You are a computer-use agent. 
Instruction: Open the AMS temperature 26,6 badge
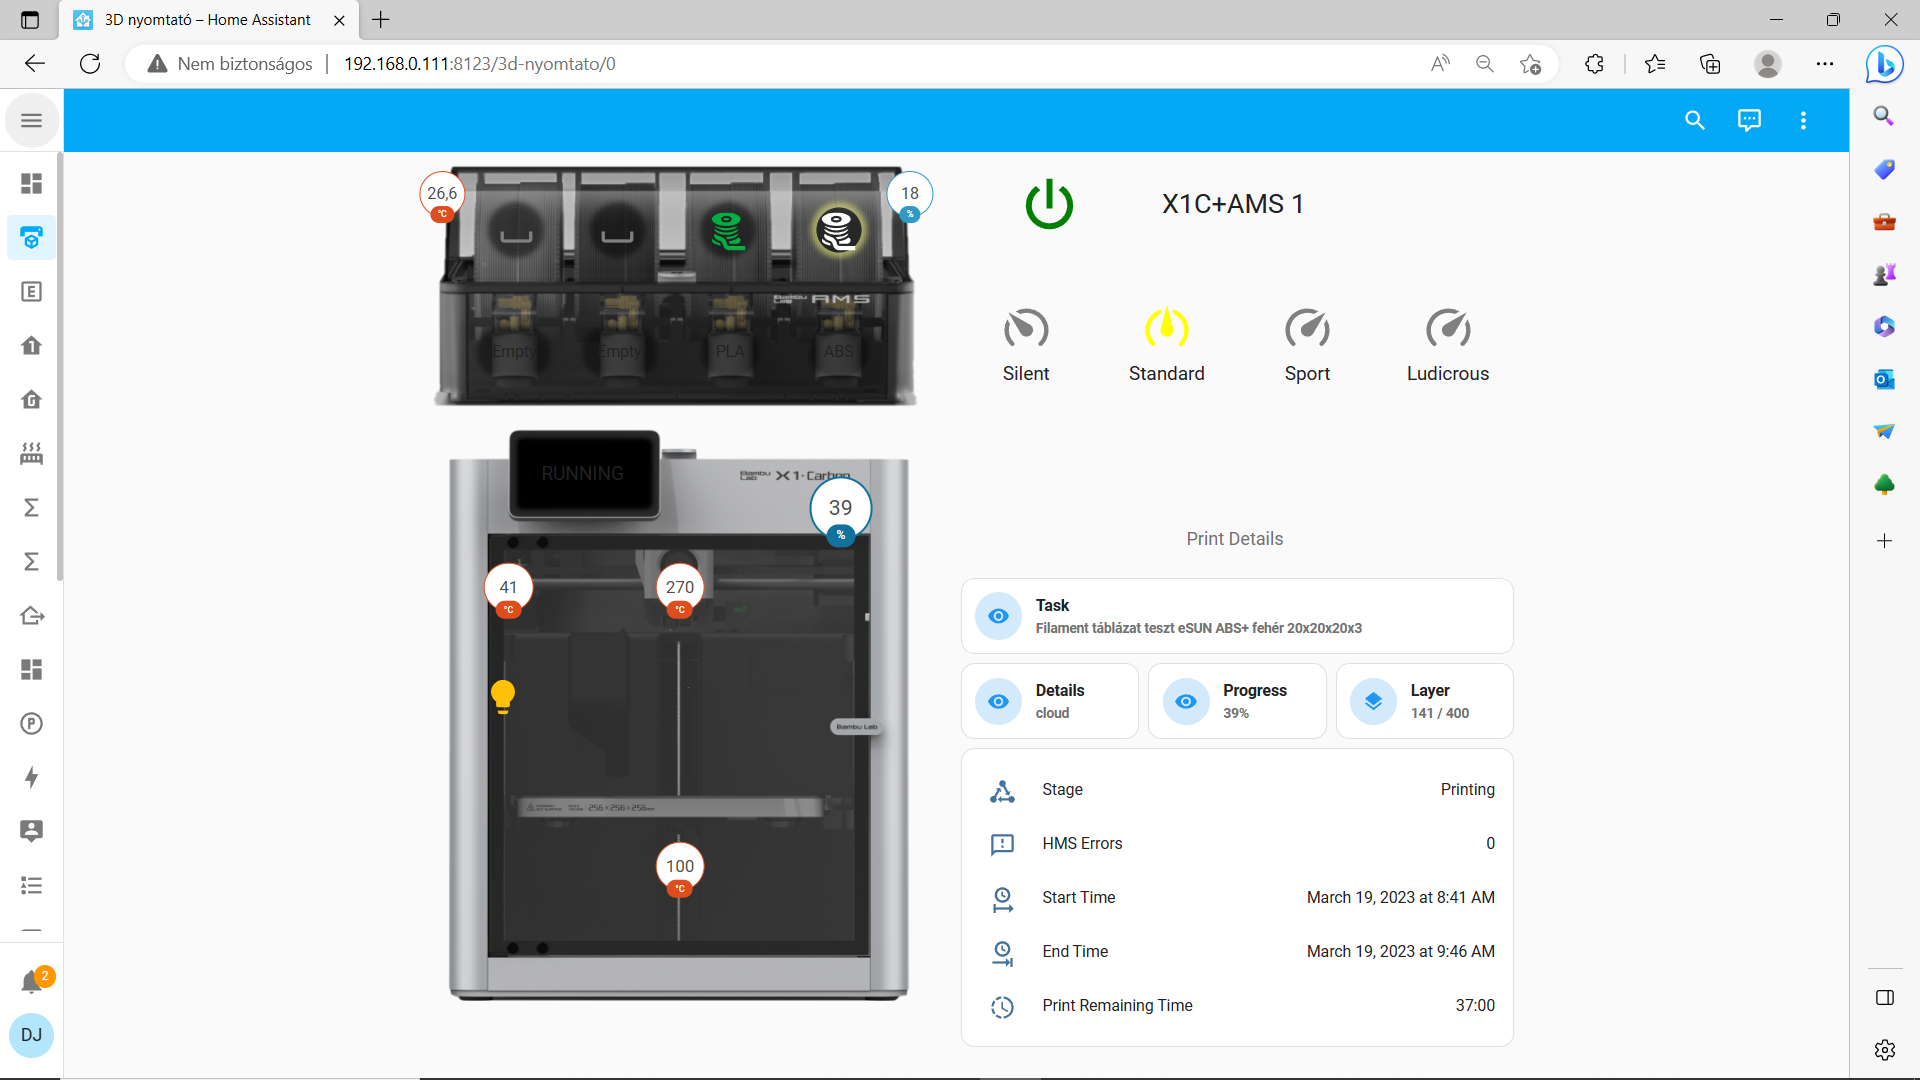(442, 196)
